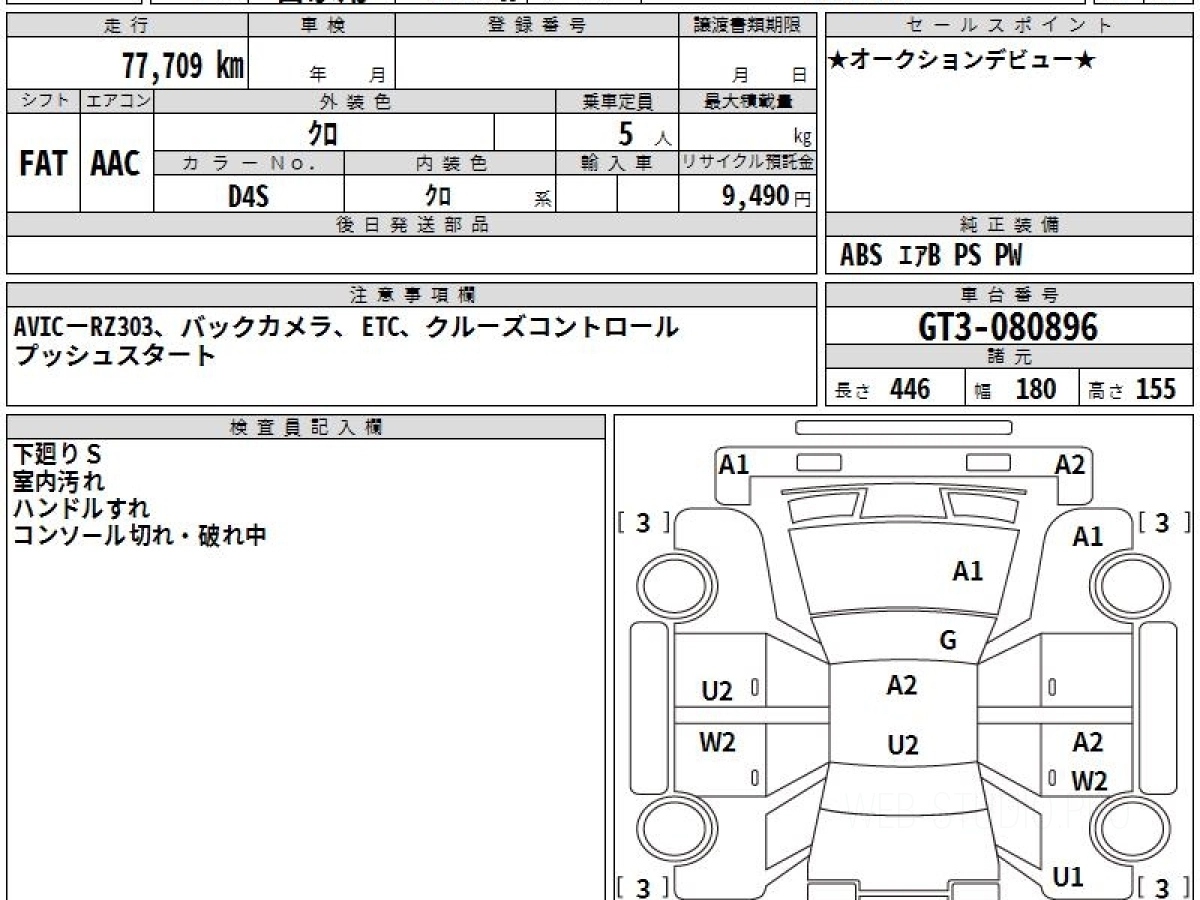Click the 外装色 header cell

(354, 101)
